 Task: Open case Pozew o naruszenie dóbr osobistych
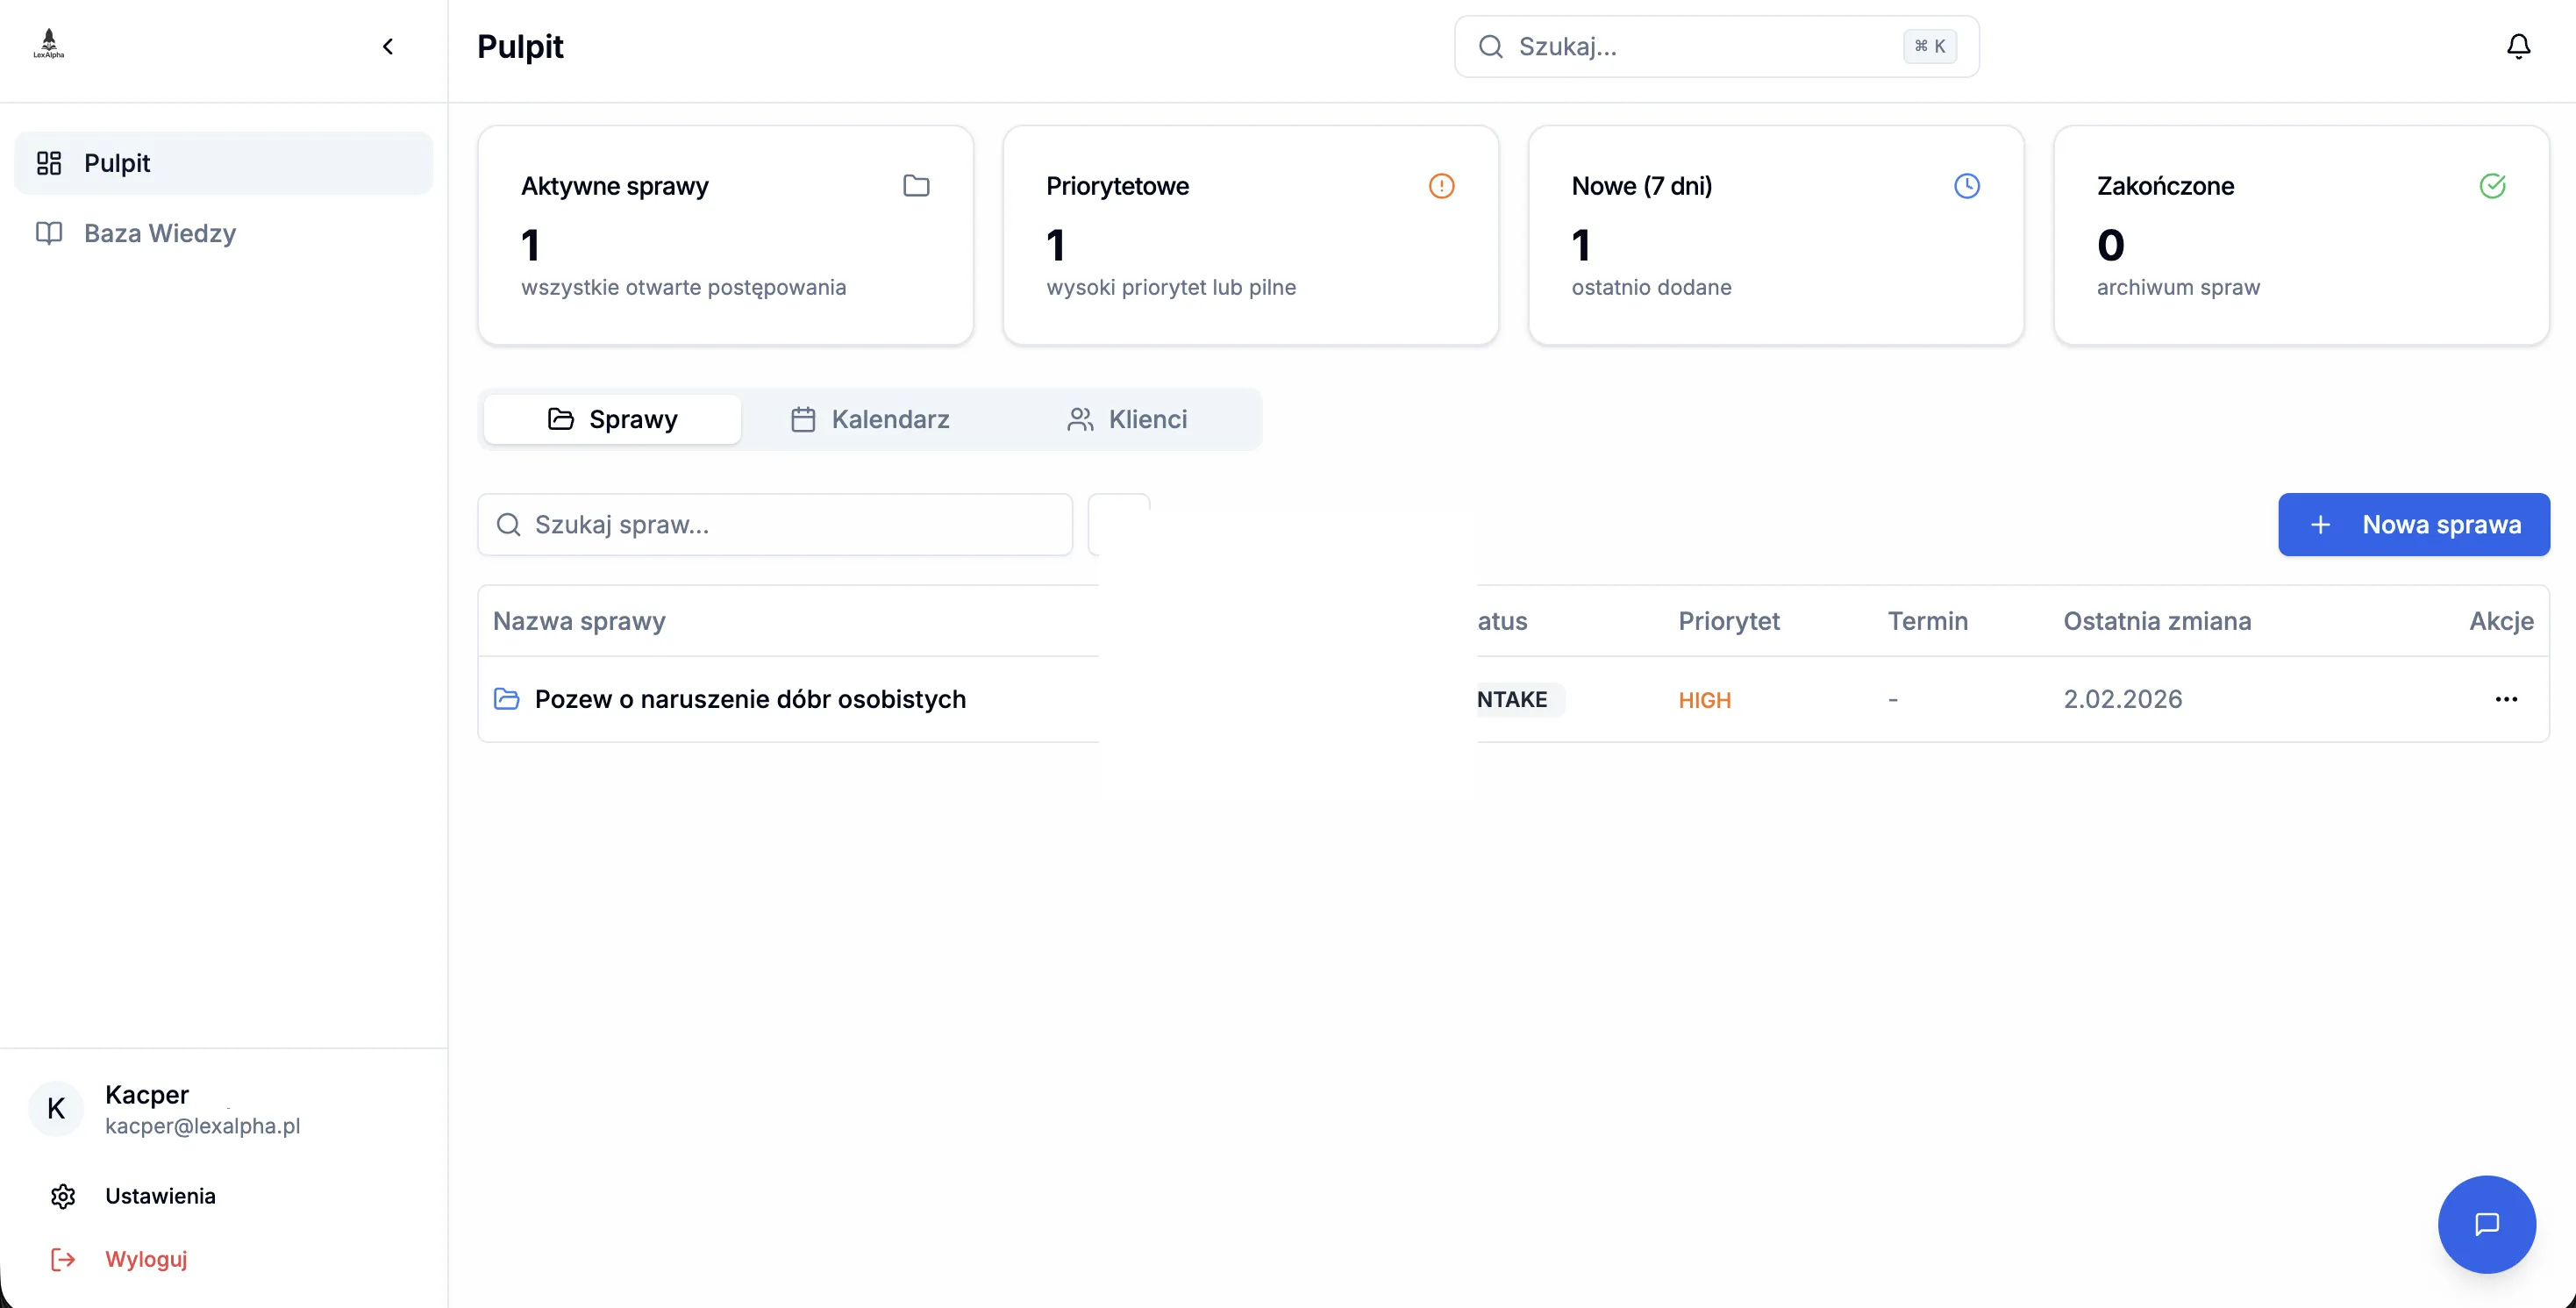[x=750, y=699]
